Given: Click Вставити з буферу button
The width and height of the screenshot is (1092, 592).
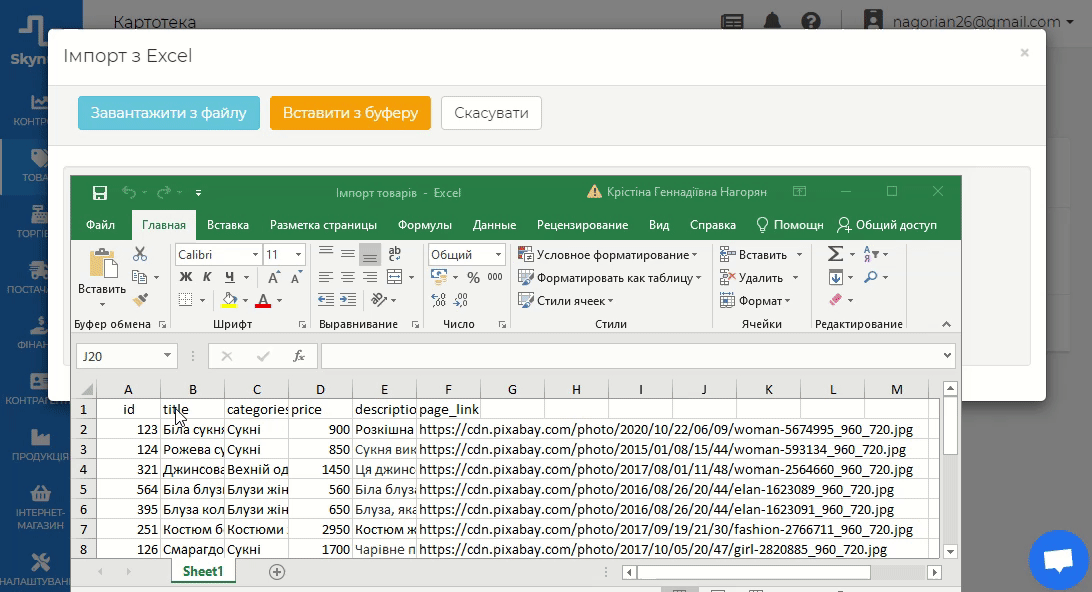Looking at the screenshot, I should coord(350,113).
